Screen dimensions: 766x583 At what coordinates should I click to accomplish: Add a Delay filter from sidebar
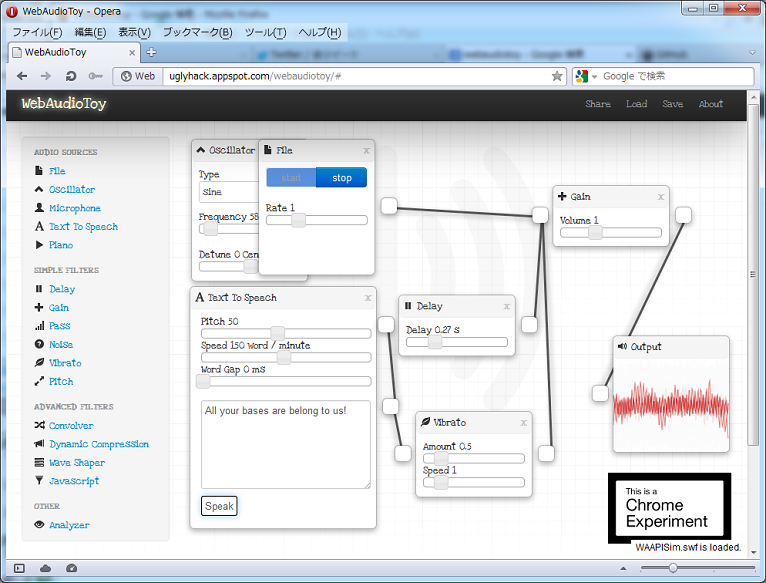62,289
